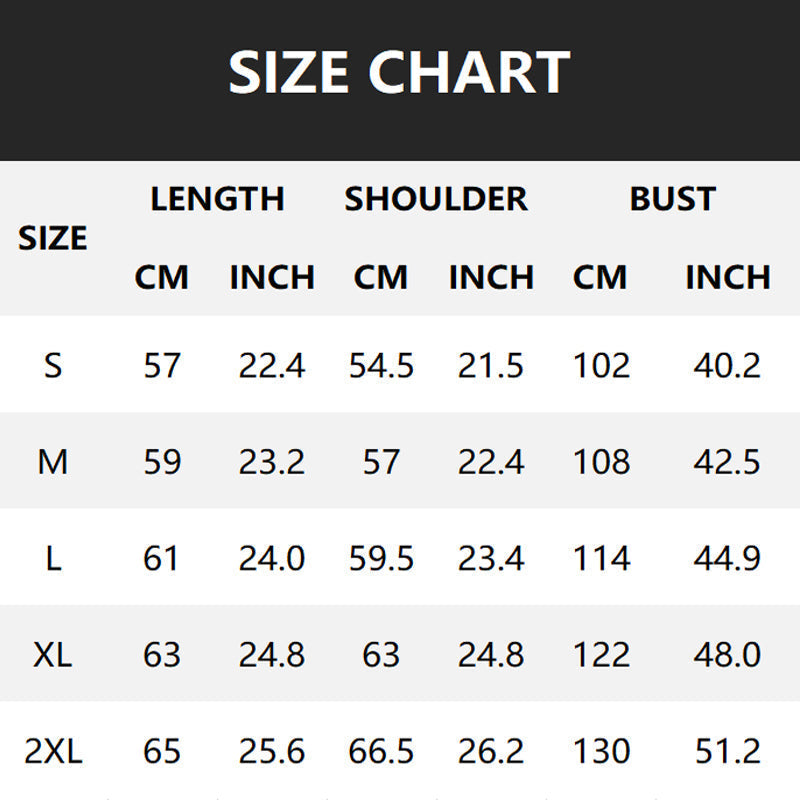
Task: Click the SIZE CHART title
Action: (x=399, y=72)
